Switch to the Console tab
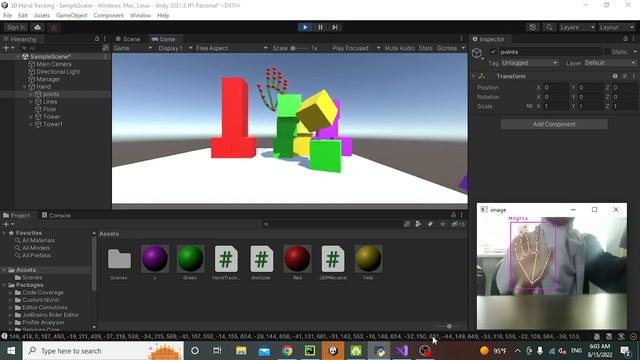This screenshot has height=360, width=640. (x=56, y=215)
